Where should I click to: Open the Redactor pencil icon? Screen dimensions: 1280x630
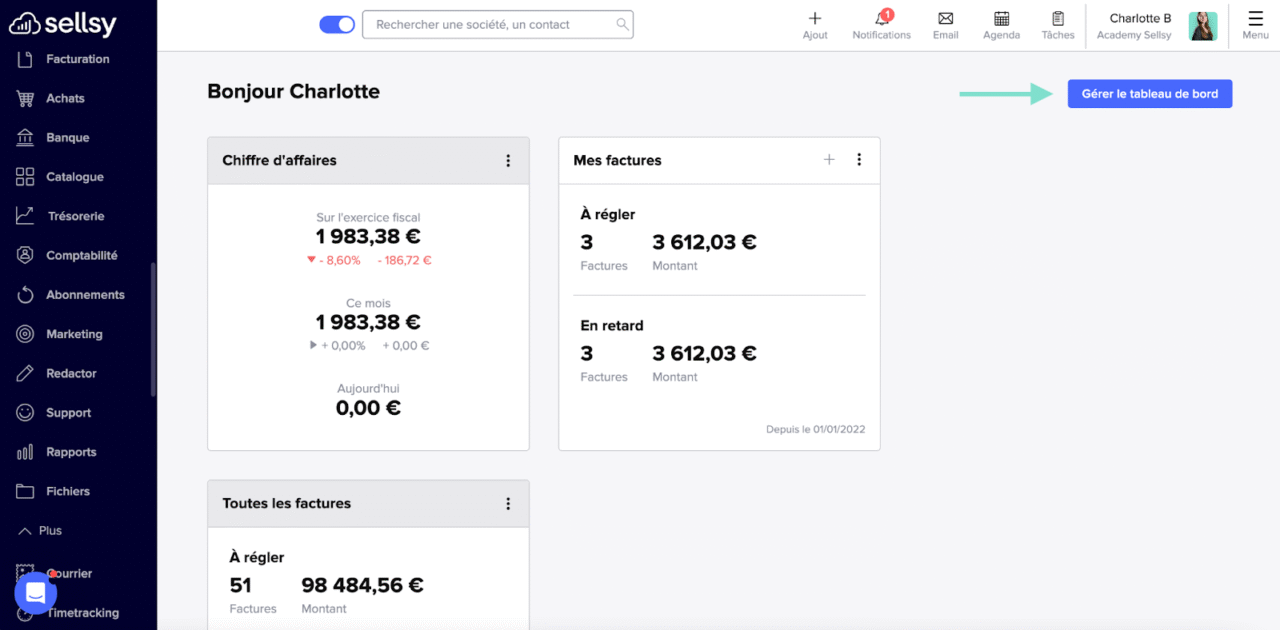pyautogui.click(x=25, y=373)
